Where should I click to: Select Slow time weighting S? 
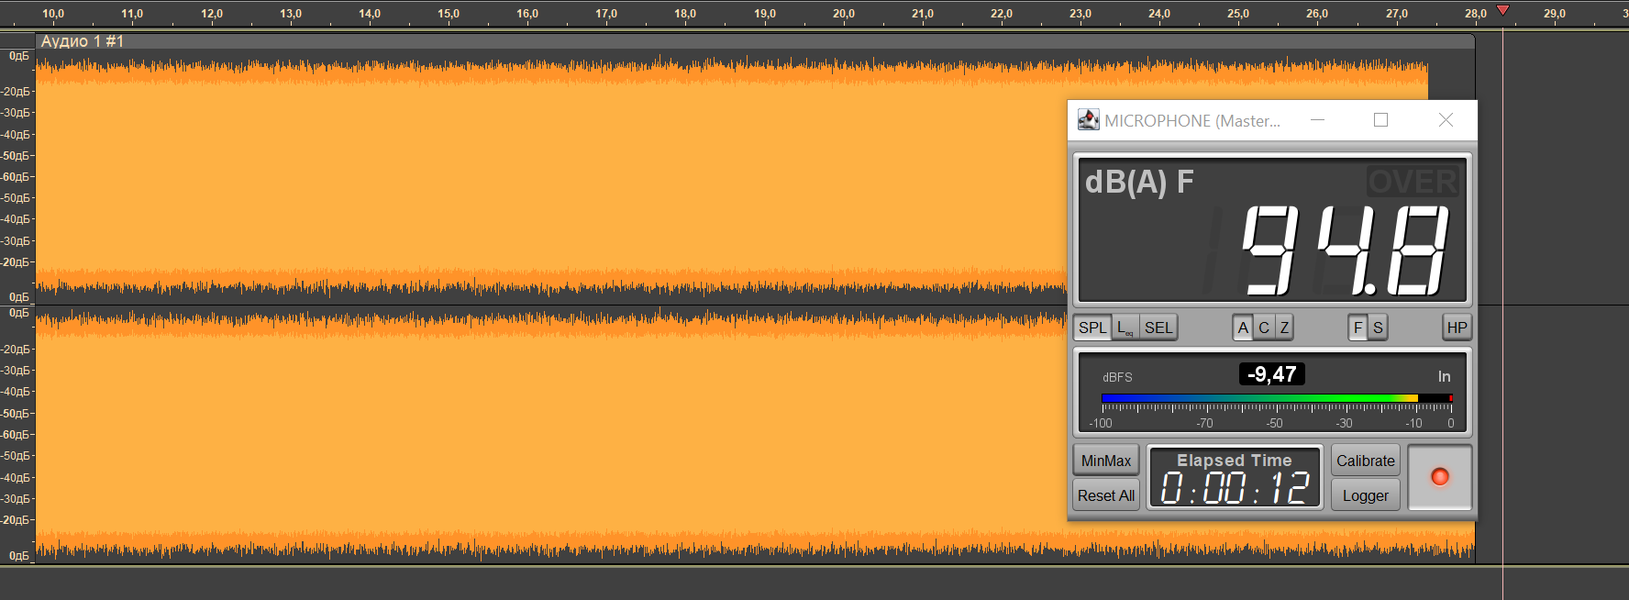1378,327
